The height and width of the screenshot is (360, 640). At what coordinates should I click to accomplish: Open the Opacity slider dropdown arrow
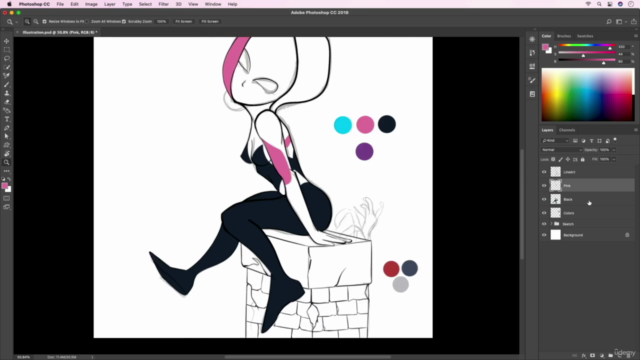(x=613, y=150)
